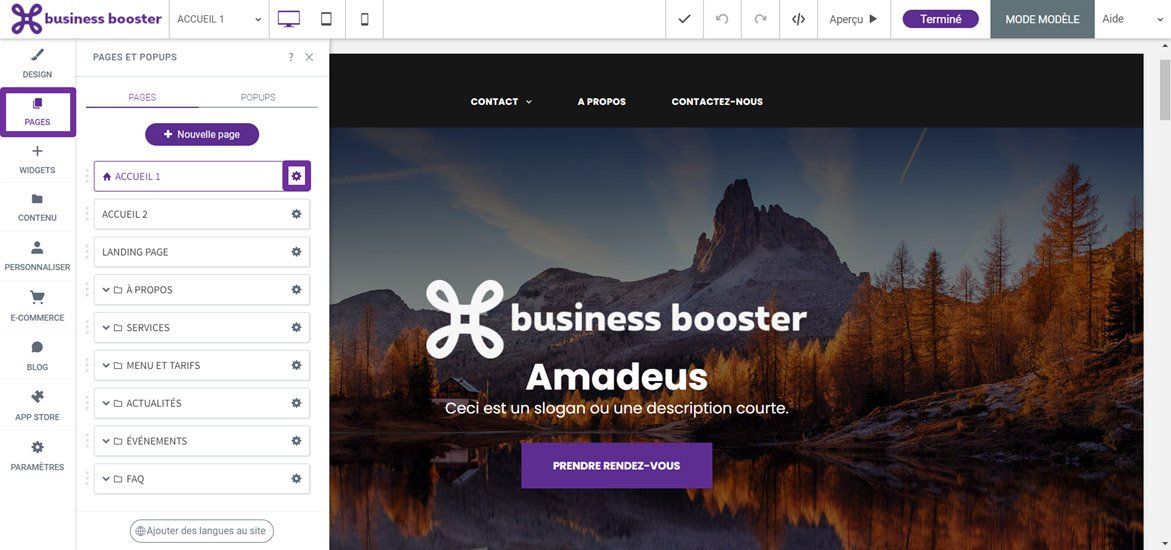This screenshot has height=550, width=1171.
Task: Open the Widgets panel
Action: tap(37, 160)
